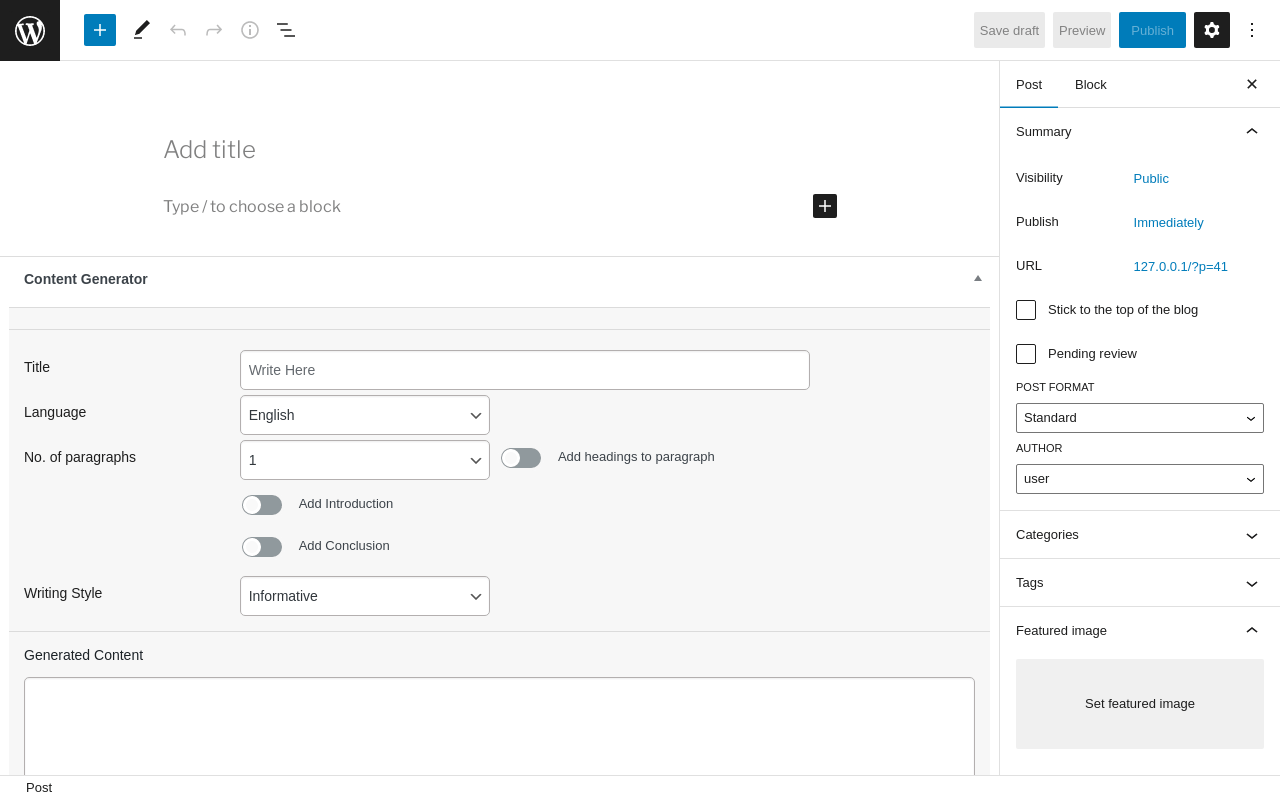This screenshot has height=800, width=1280.
Task: Open the Details info icon
Action: point(250,30)
